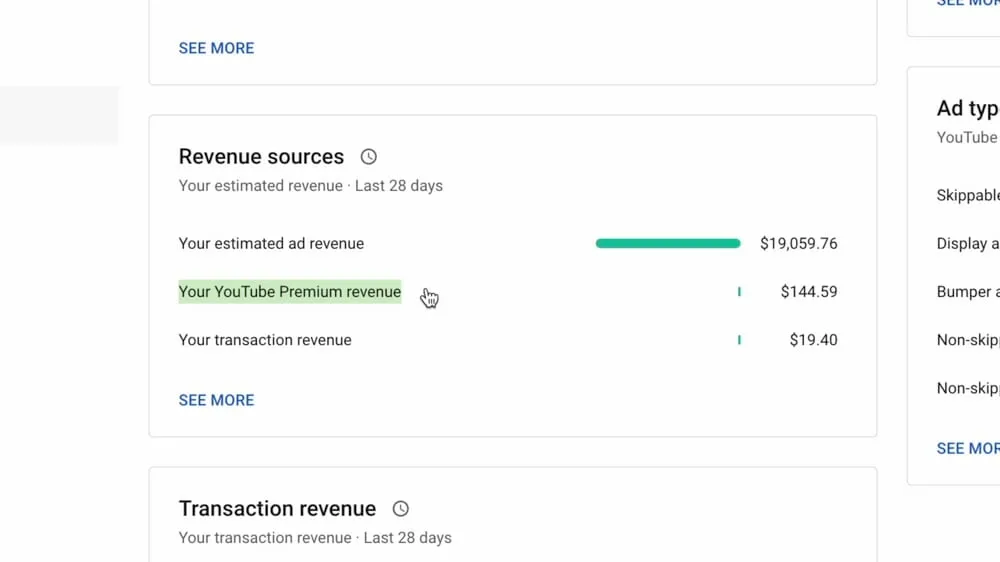Click the highlighted 'Your YouTube Premium revenue' label

pyautogui.click(x=289, y=292)
